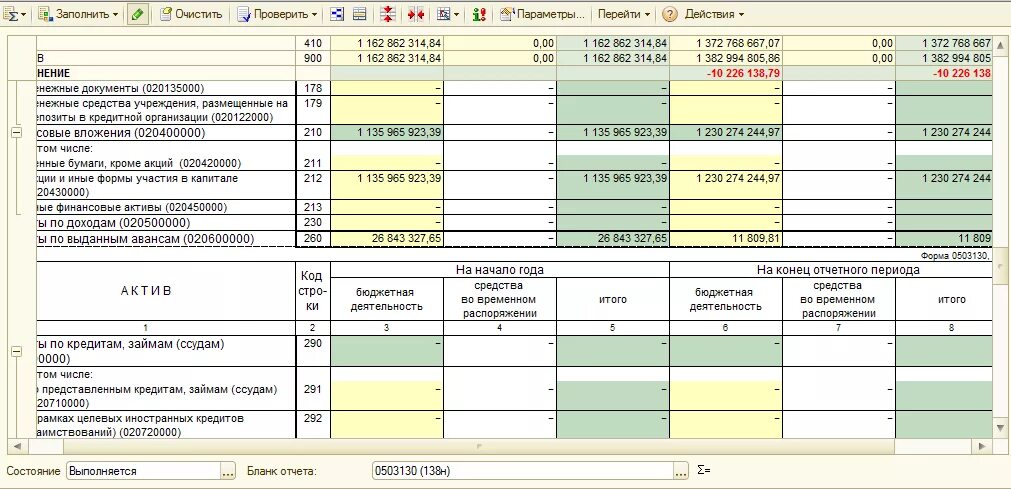The image size is (1011, 489).
Task: Select row 900 cell 1 382 994 805,86
Action: tap(726, 58)
